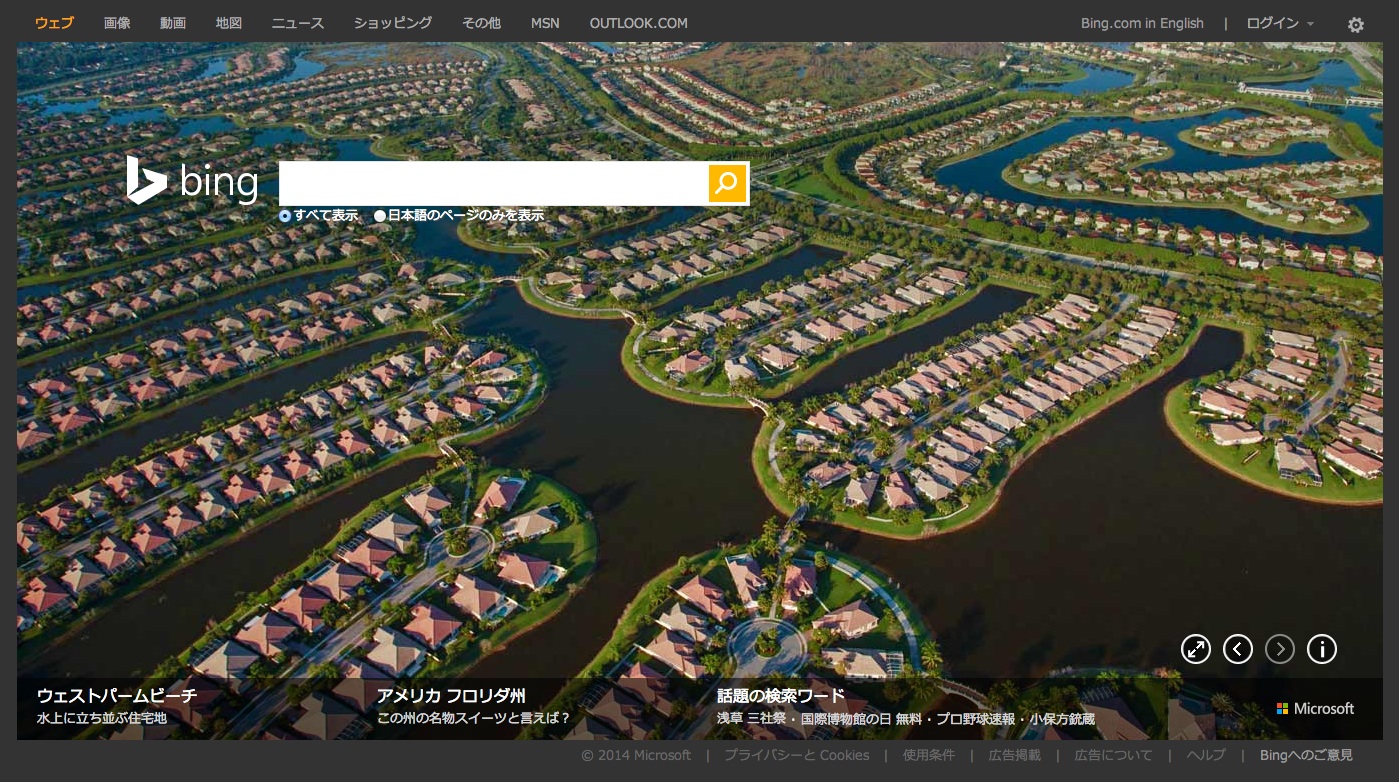This screenshot has width=1399, height=782.
Task: Go to the ニュース tab
Action: click(298, 23)
